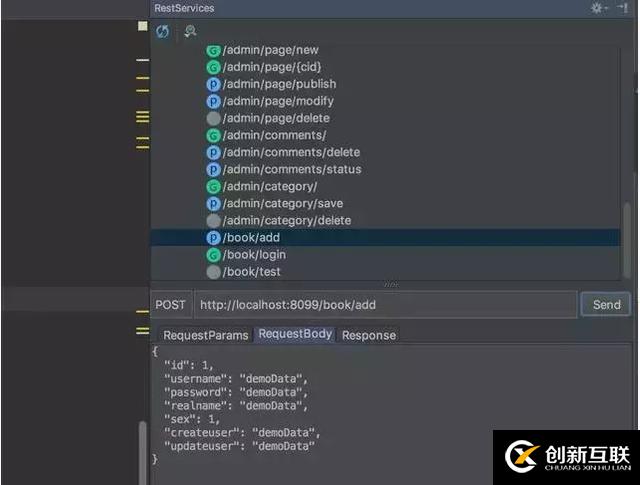
Task: Click POST icon of /admin/page/modify
Action: [x=213, y=102]
